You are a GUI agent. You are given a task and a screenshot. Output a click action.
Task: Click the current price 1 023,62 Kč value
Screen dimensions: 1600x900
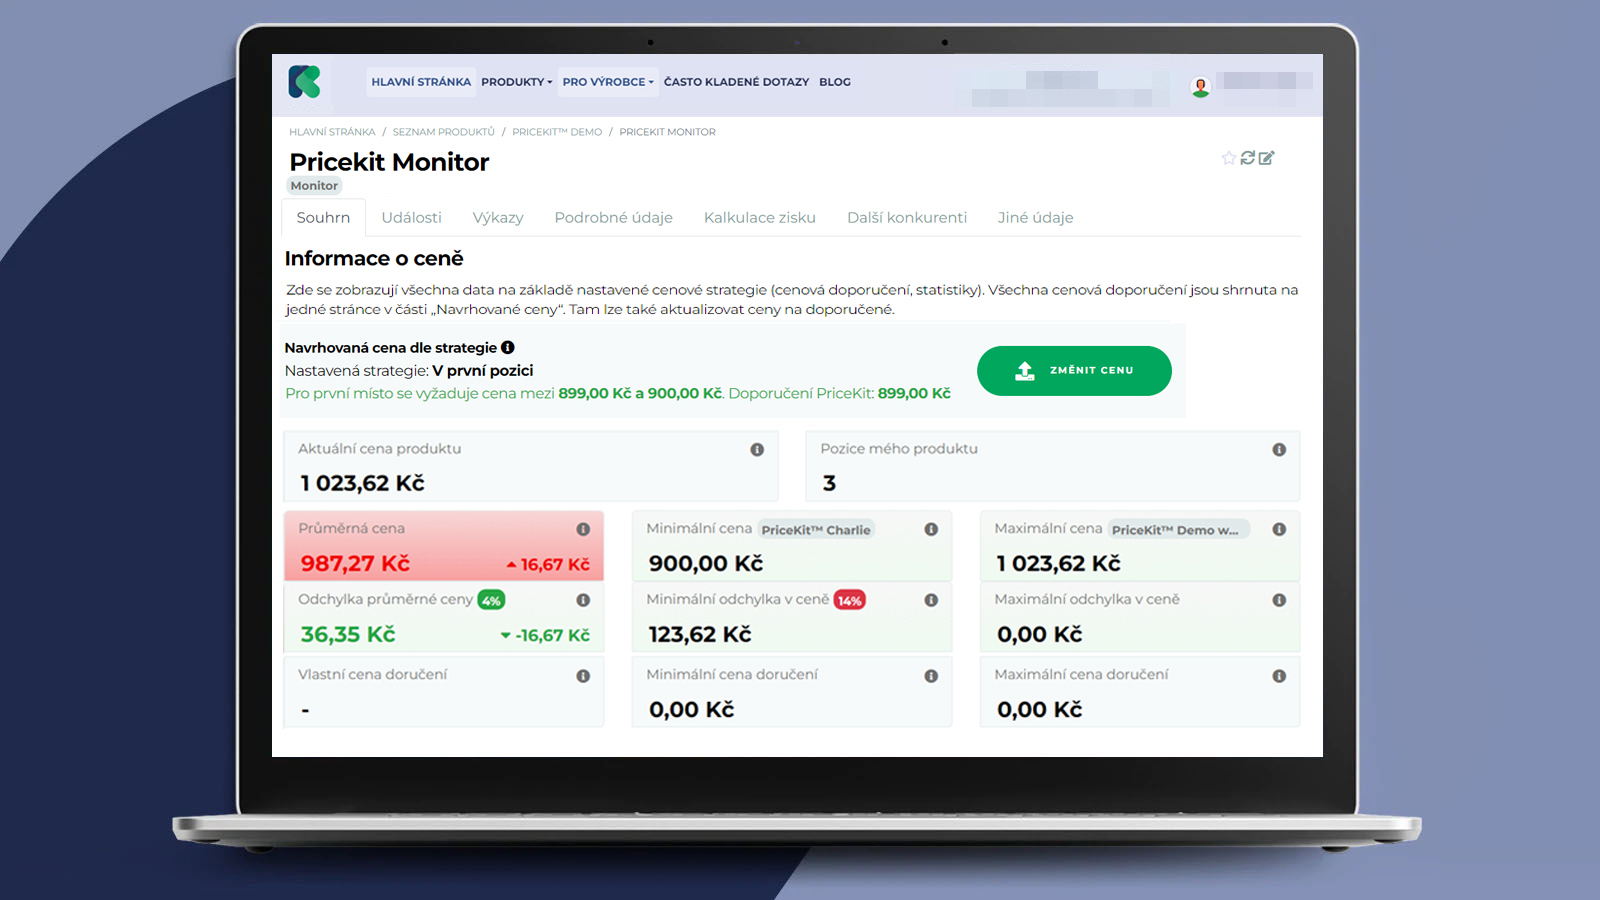[x=362, y=484]
